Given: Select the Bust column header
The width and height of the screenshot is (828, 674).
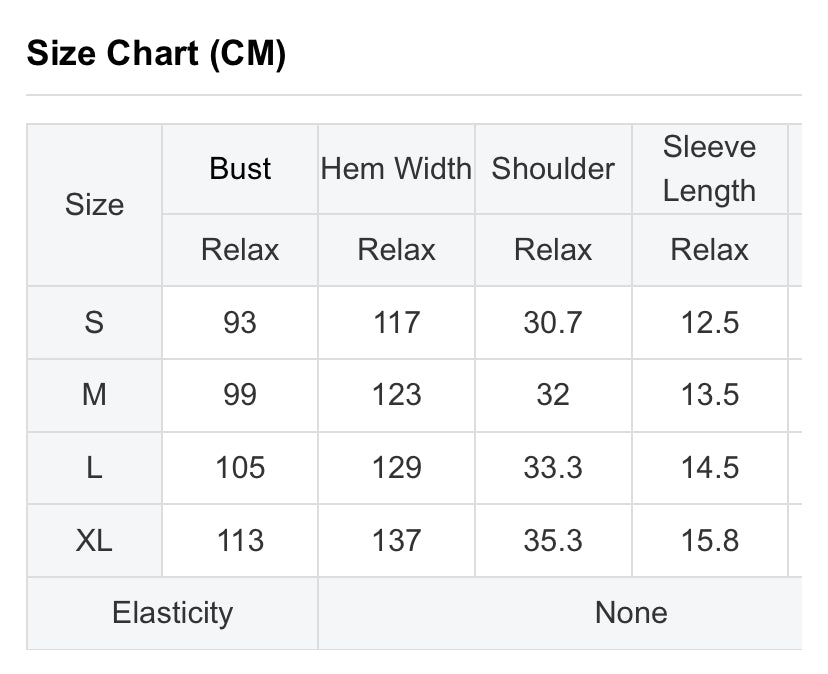Looking at the screenshot, I should pyautogui.click(x=240, y=169).
